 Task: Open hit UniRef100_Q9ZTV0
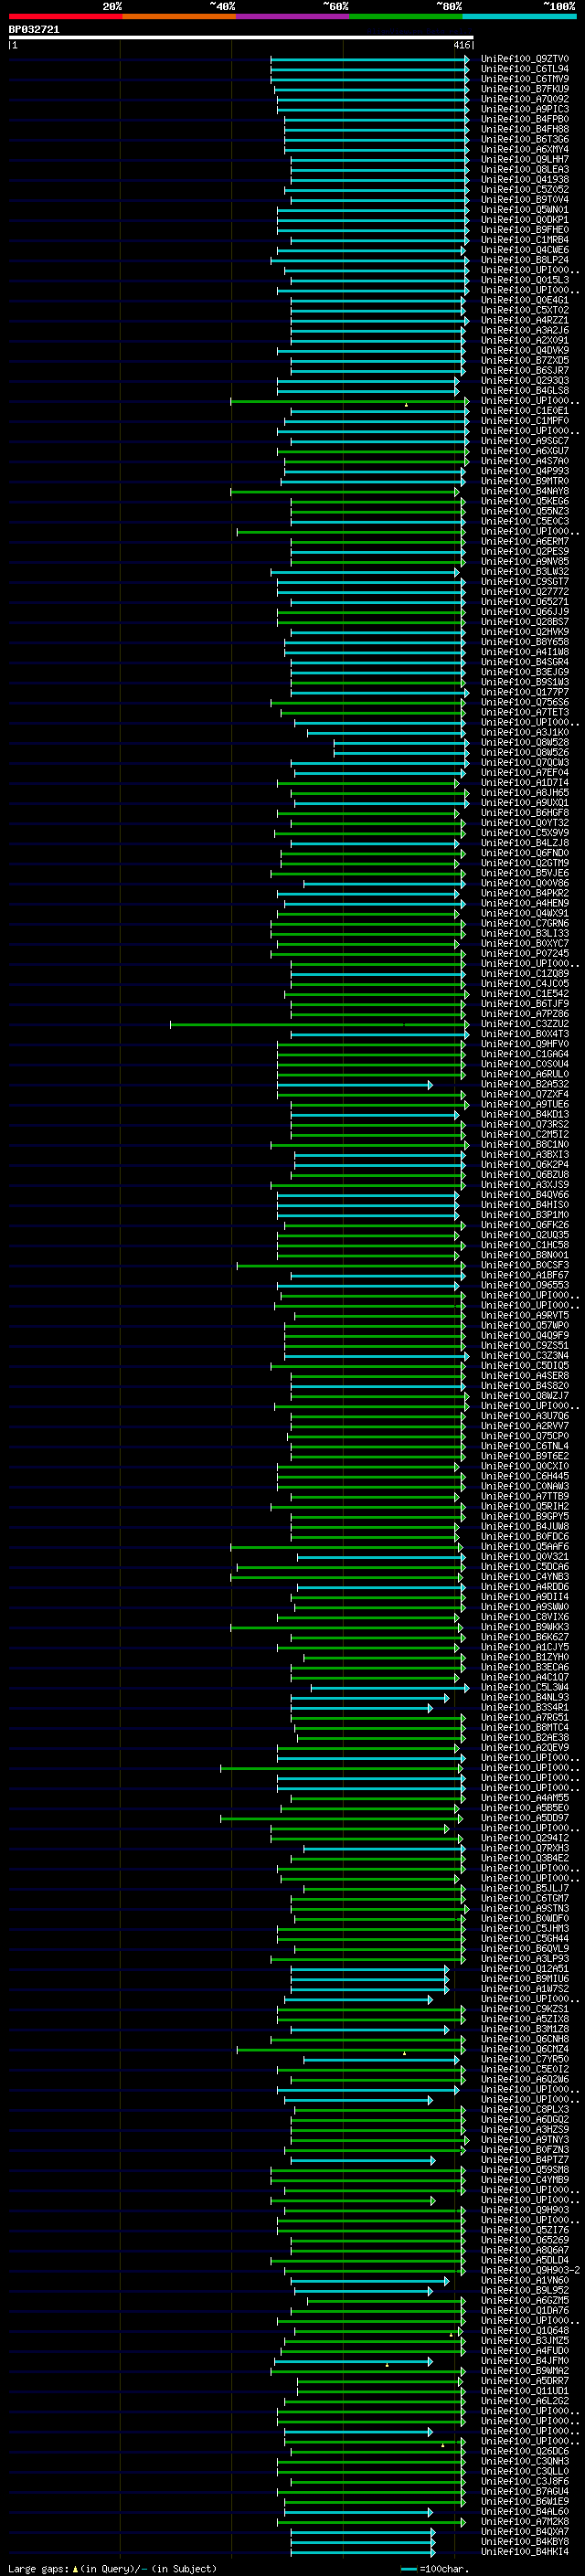pos(524,59)
